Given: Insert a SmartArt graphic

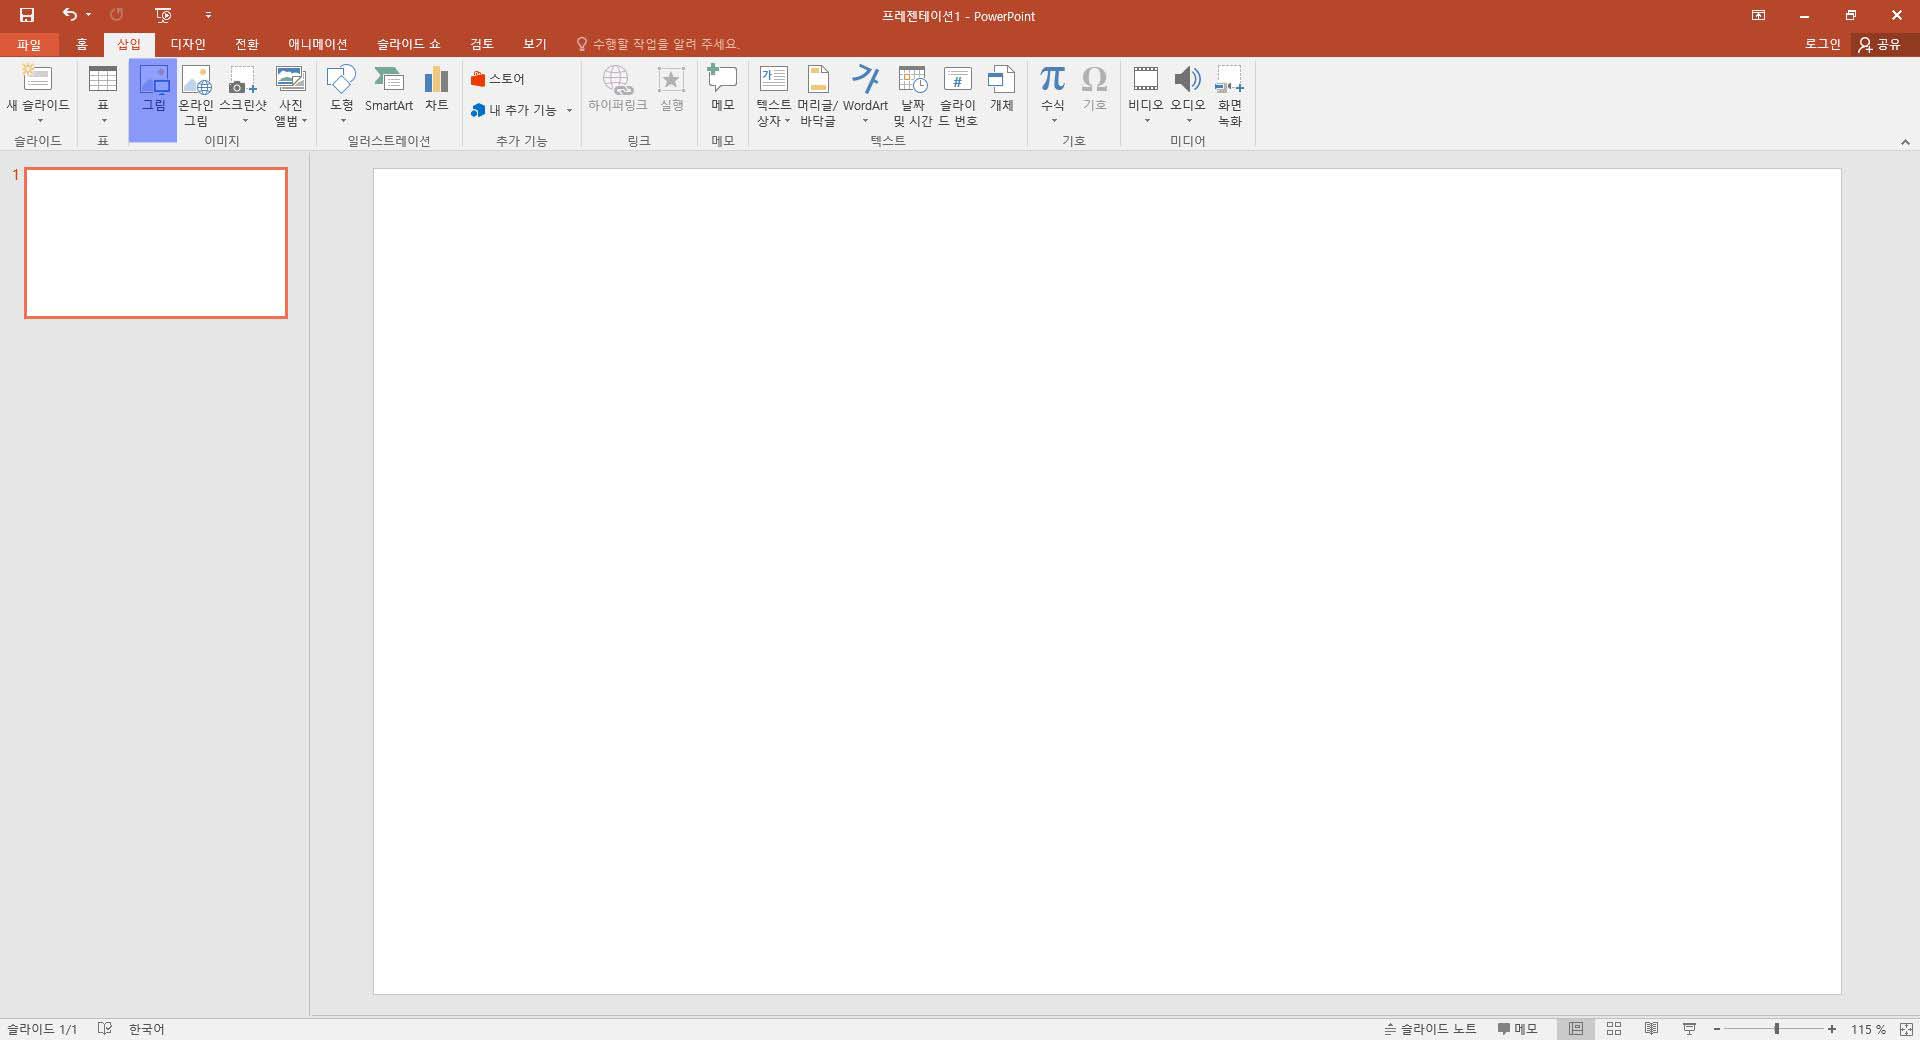Looking at the screenshot, I should 389,90.
